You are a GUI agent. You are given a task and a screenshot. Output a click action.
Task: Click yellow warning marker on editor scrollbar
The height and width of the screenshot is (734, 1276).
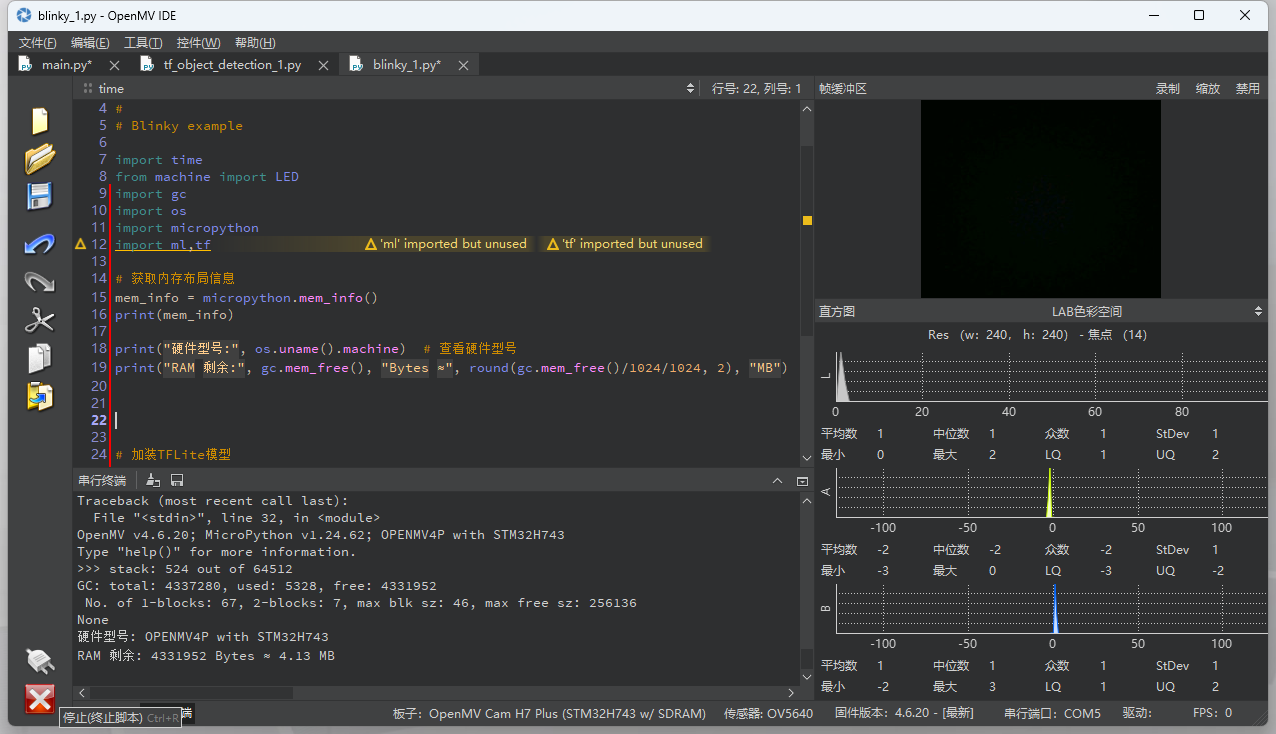[x=807, y=220]
